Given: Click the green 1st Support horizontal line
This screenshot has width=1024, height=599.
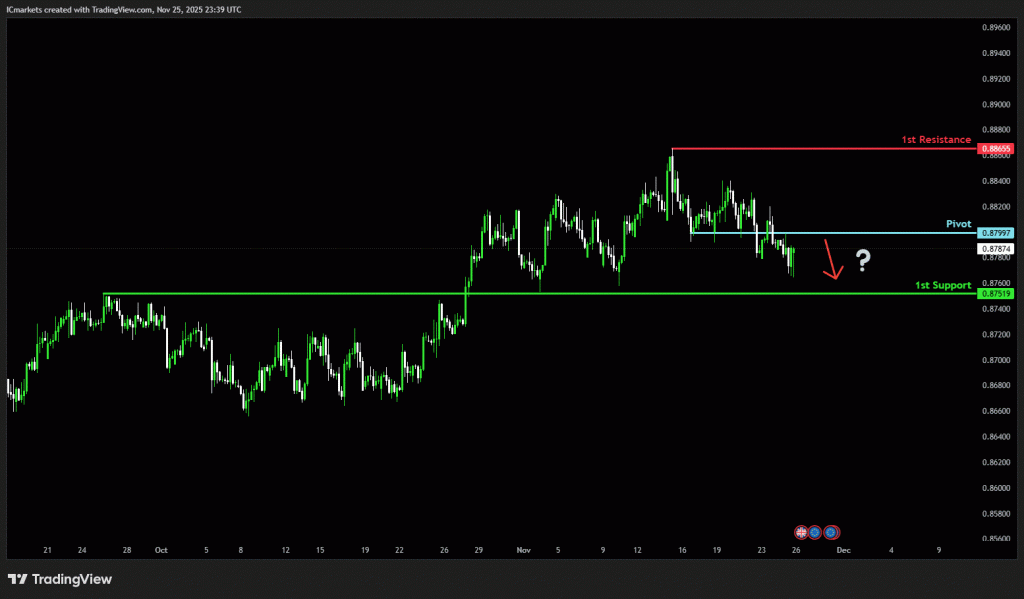Looking at the screenshot, I should pyautogui.click(x=600, y=294).
